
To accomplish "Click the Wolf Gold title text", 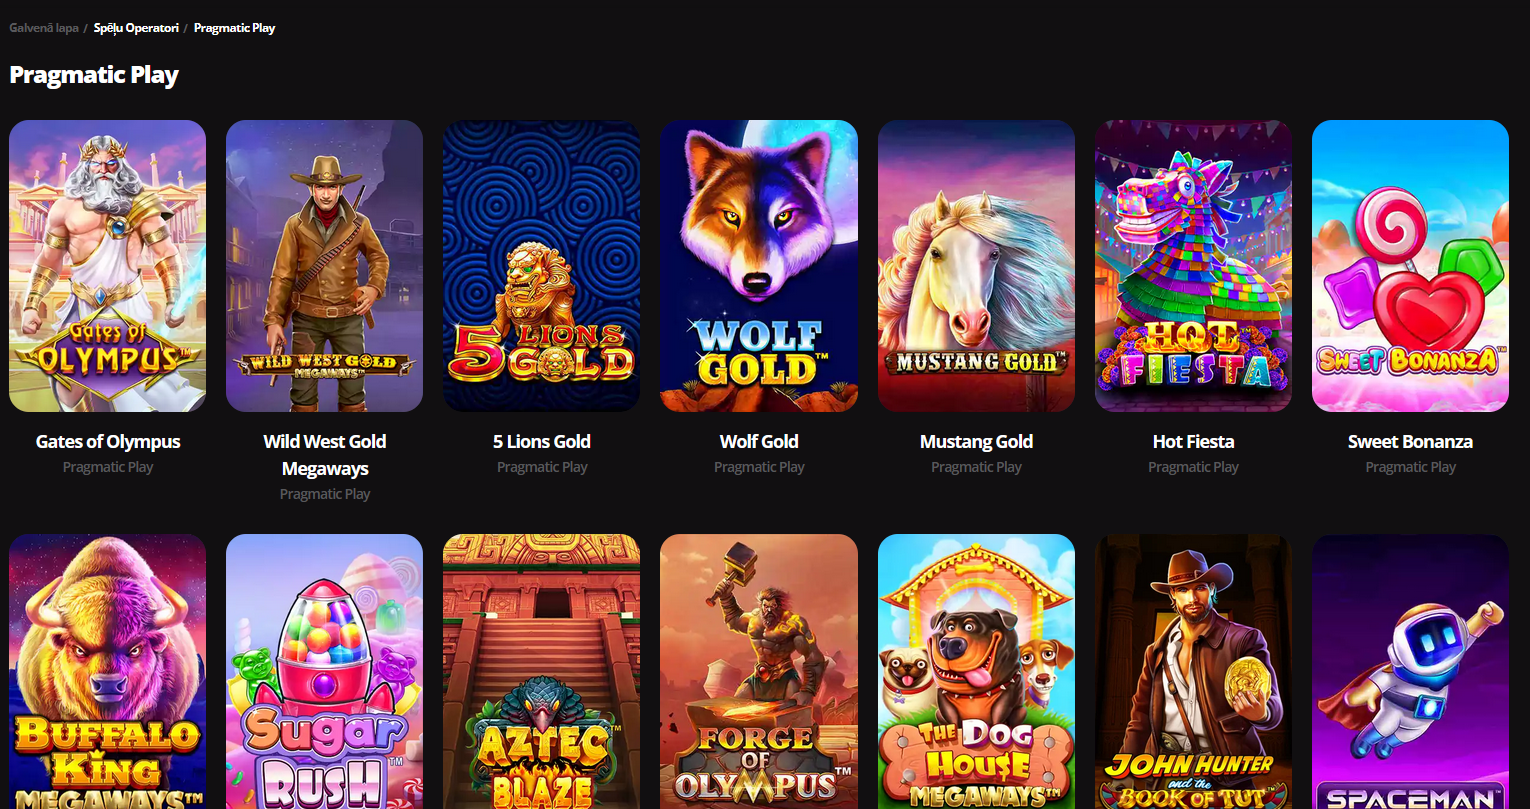I will click(x=759, y=441).
